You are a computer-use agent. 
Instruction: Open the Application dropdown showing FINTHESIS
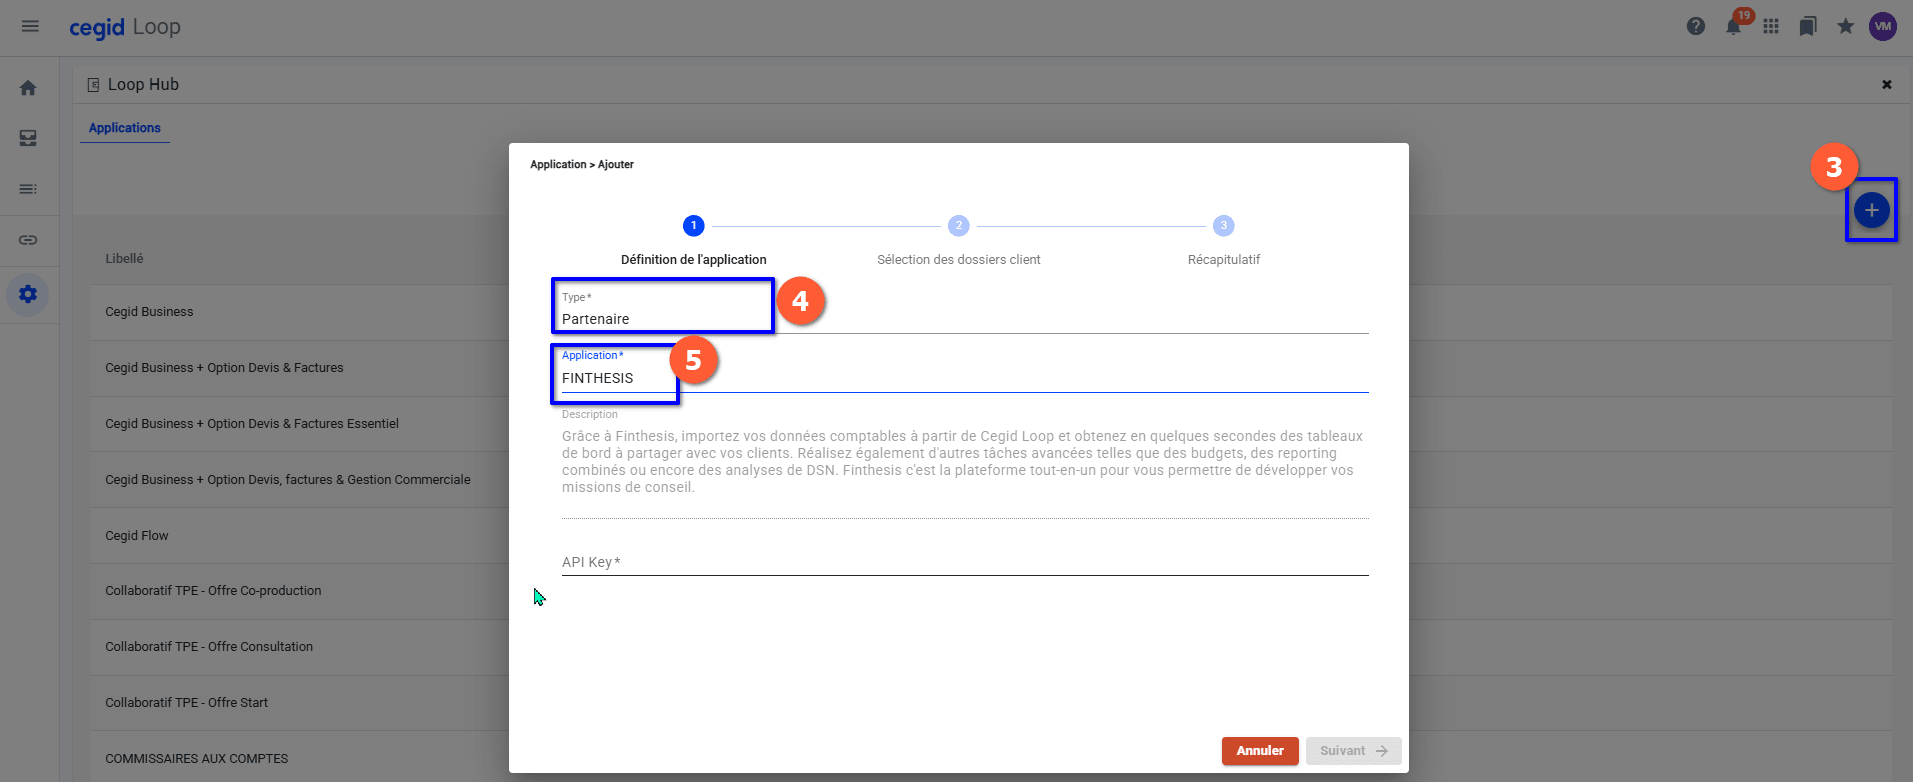click(965, 369)
